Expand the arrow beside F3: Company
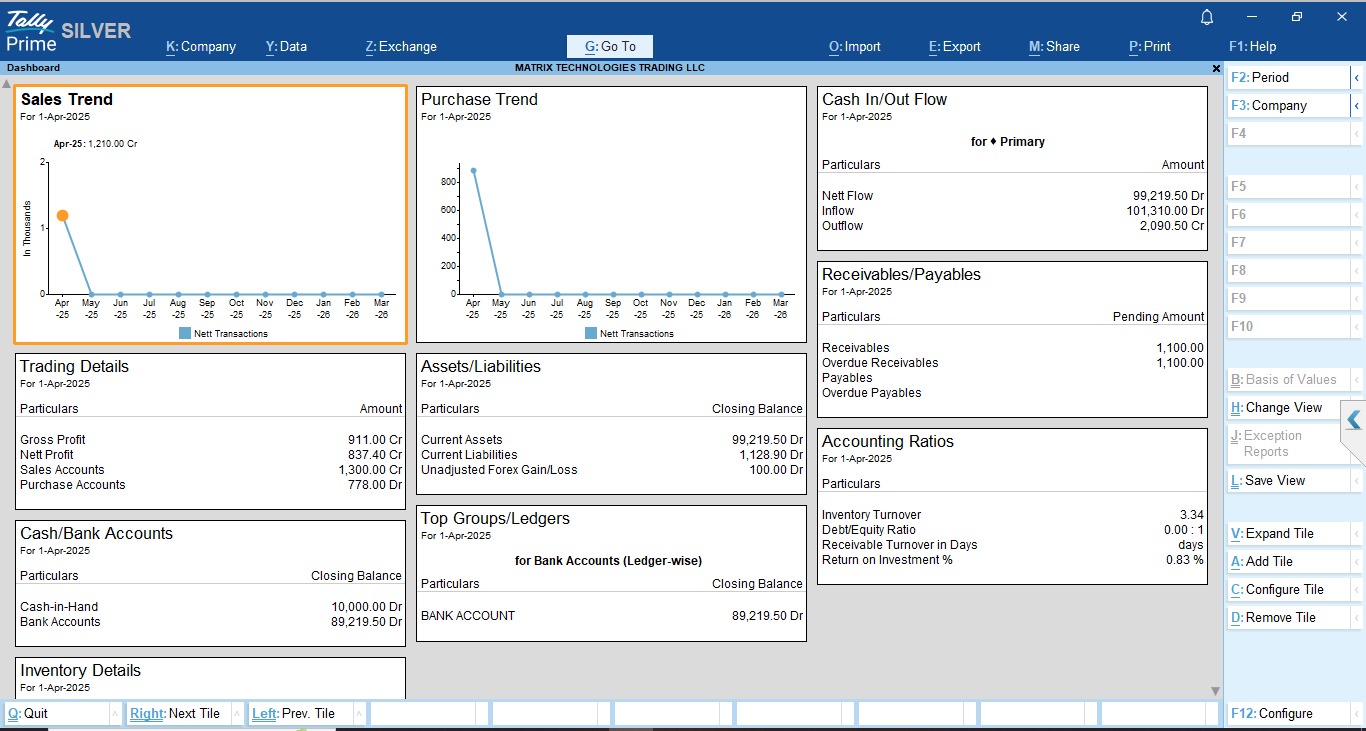This screenshot has width=1366, height=731. (1356, 105)
